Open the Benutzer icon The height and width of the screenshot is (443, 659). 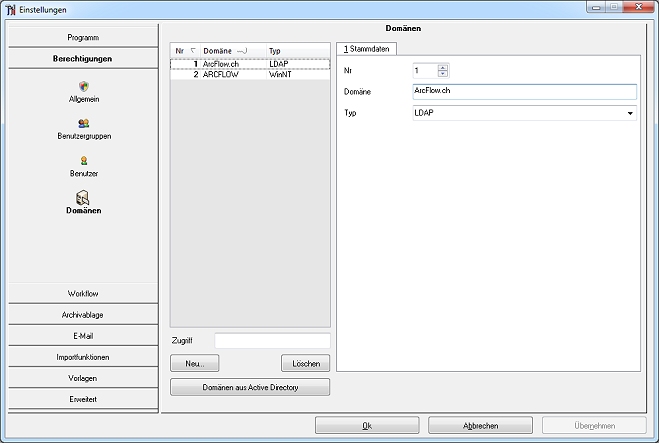[x=84, y=161]
